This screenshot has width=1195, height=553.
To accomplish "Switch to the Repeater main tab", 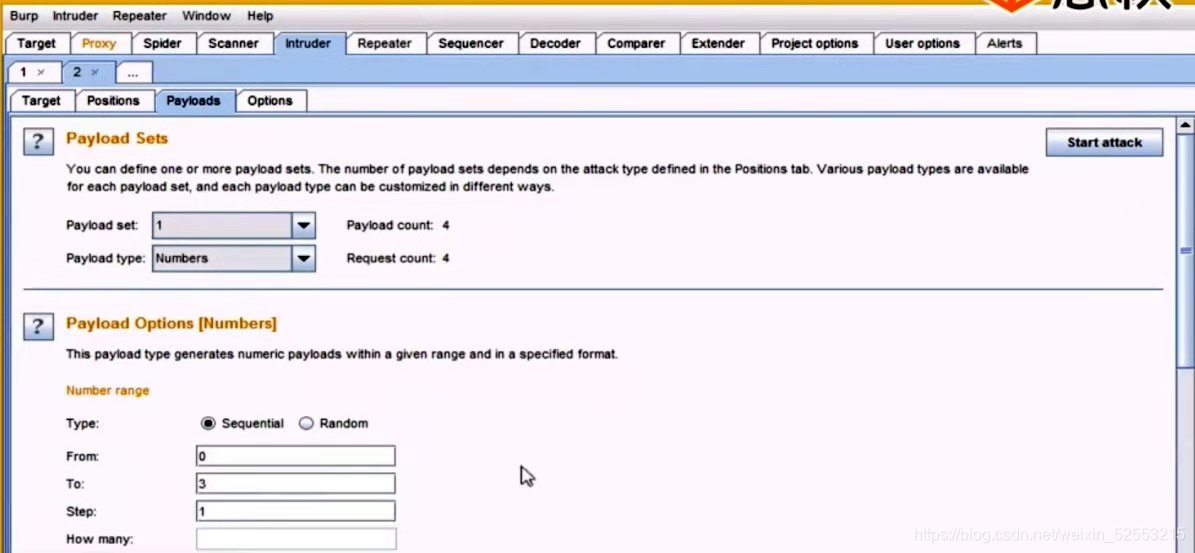I will point(384,43).
